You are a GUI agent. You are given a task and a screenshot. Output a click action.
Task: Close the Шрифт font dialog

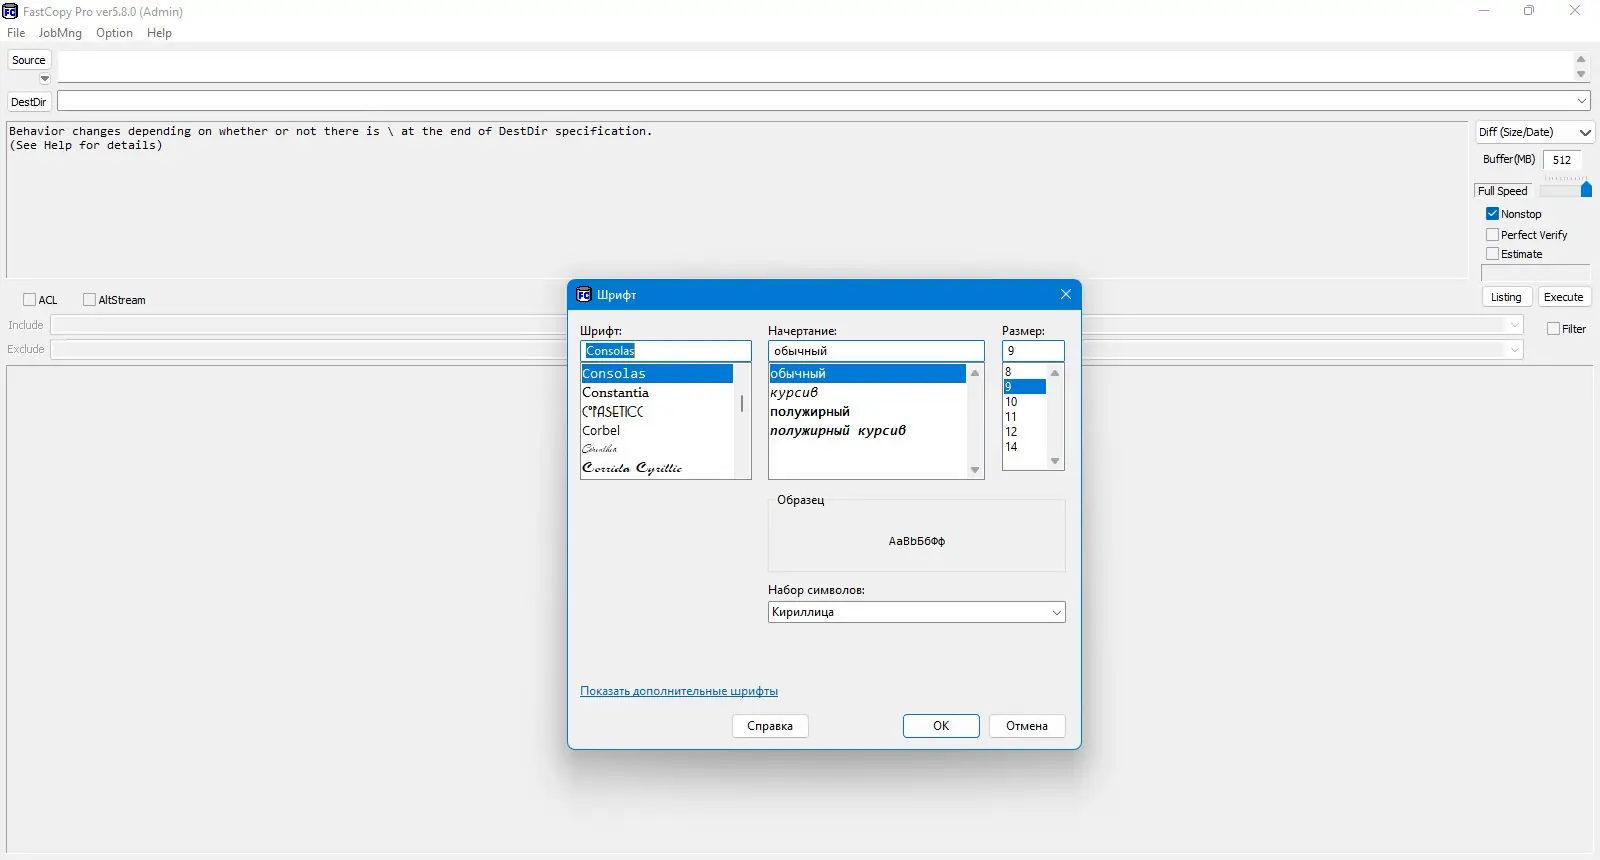pos(1066,294)
